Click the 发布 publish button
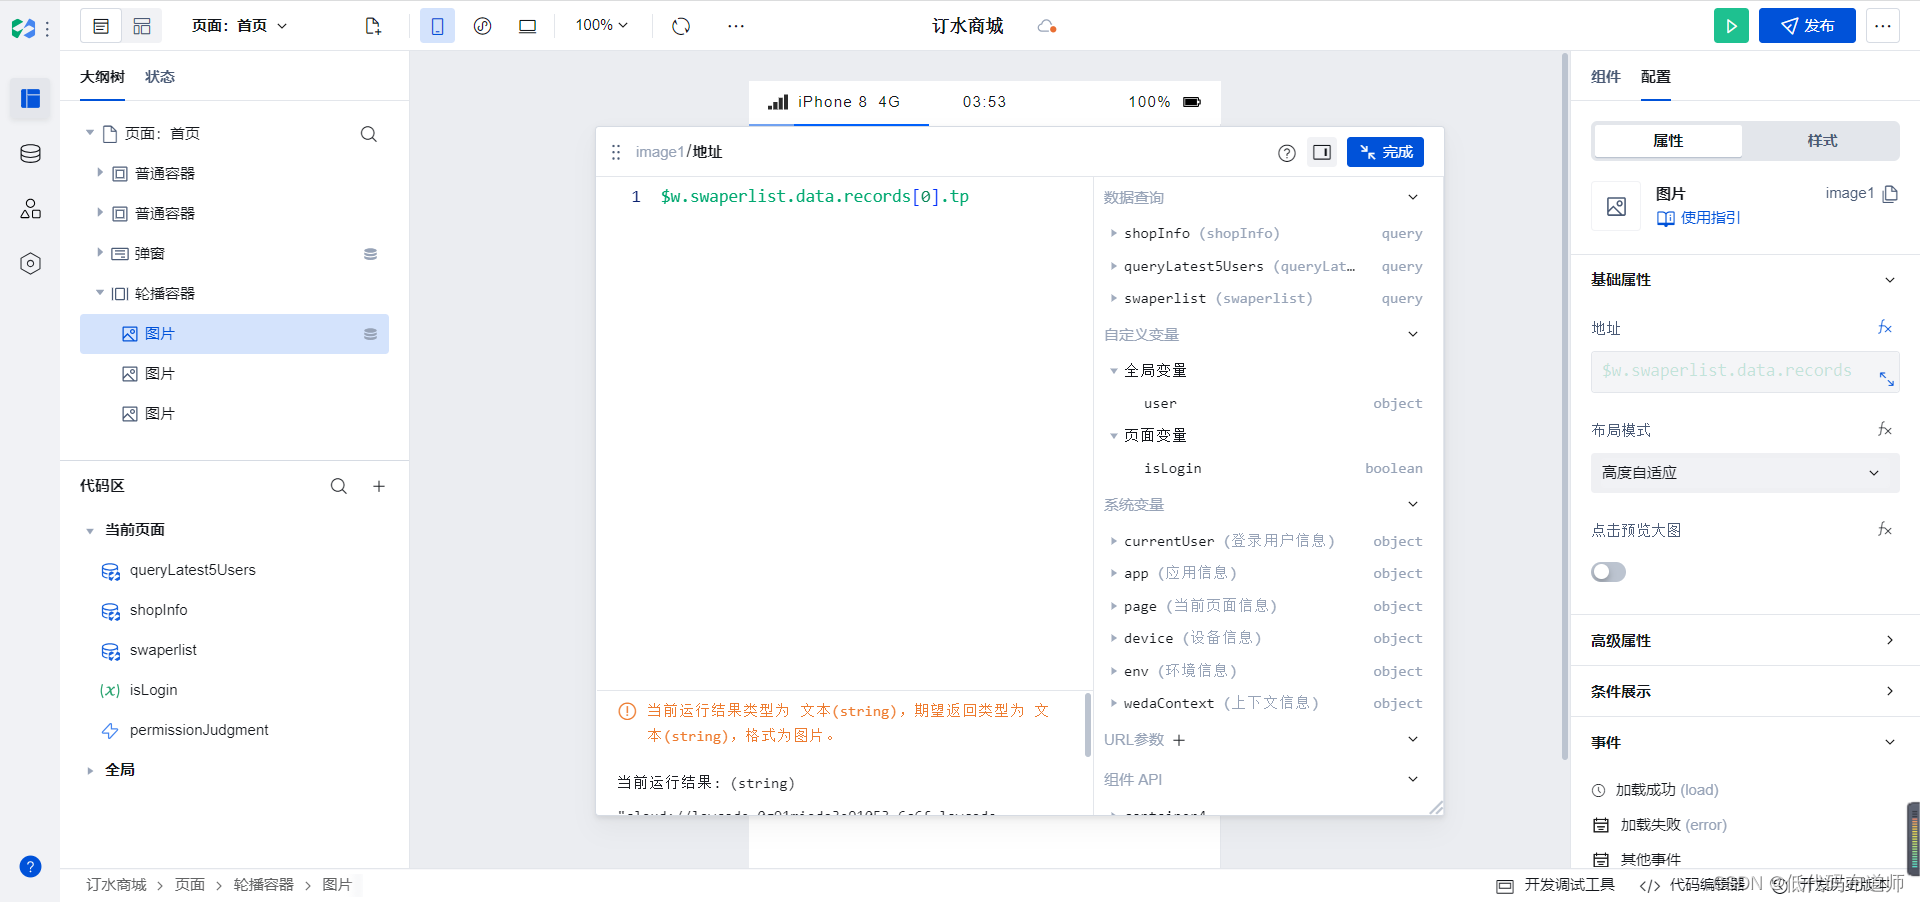This screenshot has height=902, width=1920. [1807, 26]
